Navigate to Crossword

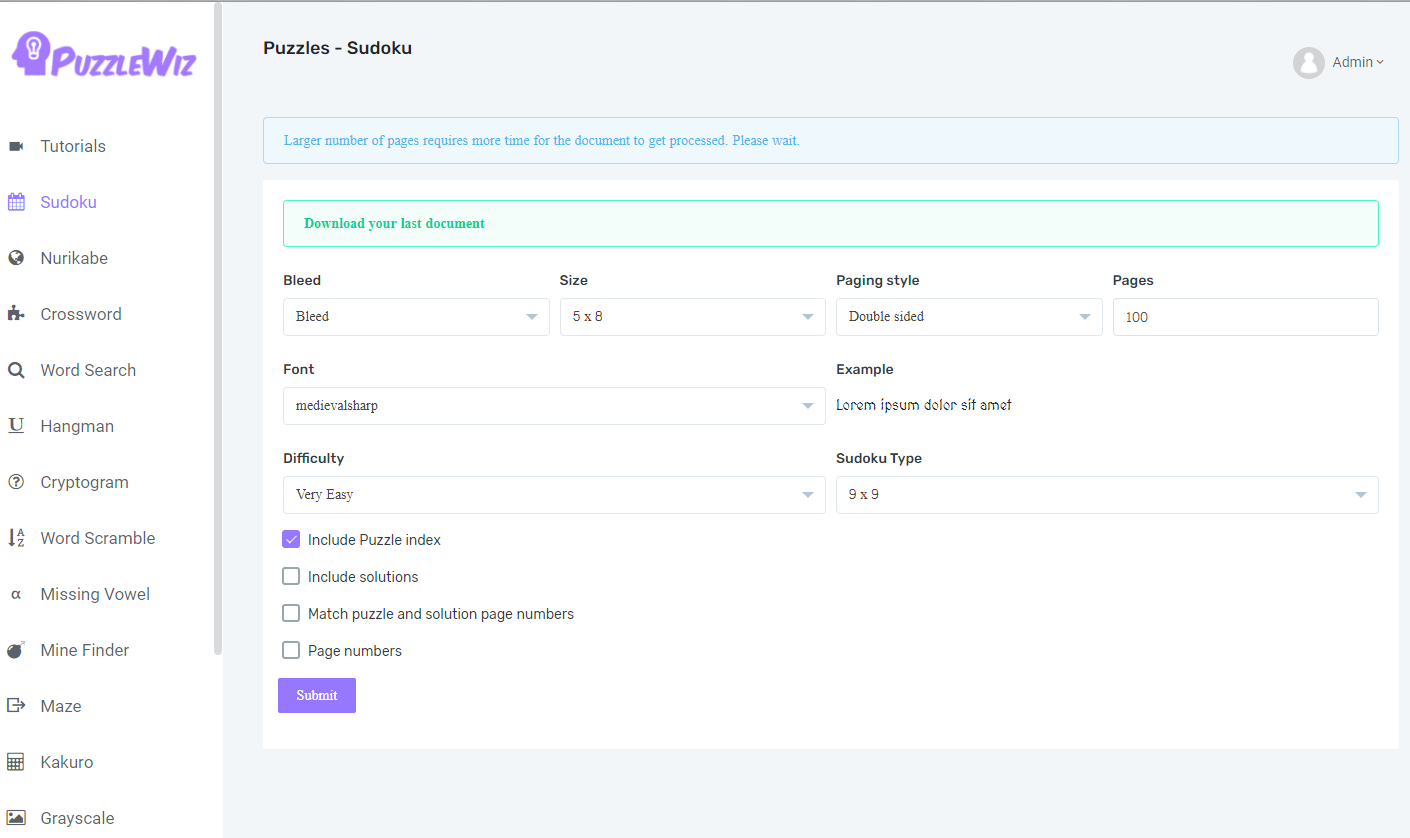[x=81, y=314]
